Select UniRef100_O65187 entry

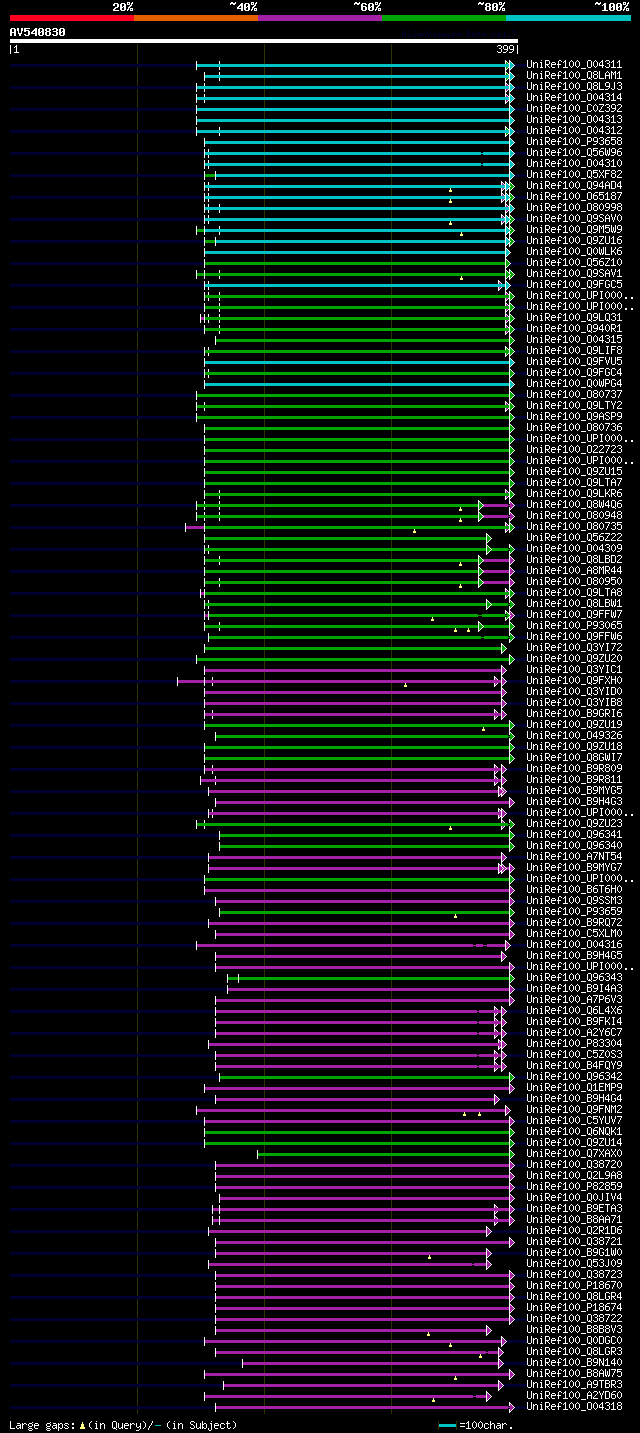pos(574,197)
